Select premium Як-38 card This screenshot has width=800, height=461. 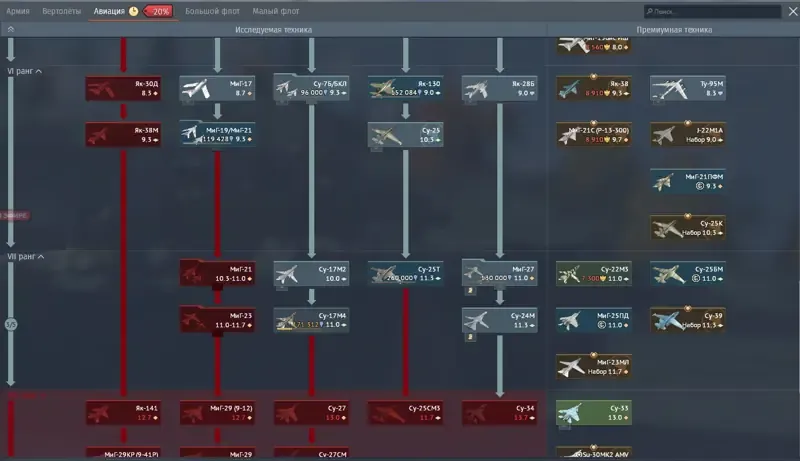(594, 88)
